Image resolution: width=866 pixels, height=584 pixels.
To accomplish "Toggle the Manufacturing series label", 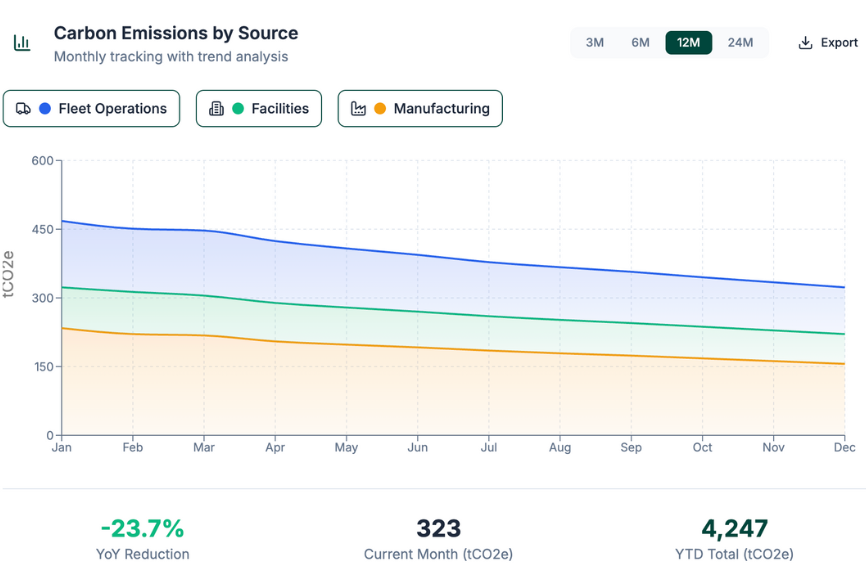I will coord(441,109).
